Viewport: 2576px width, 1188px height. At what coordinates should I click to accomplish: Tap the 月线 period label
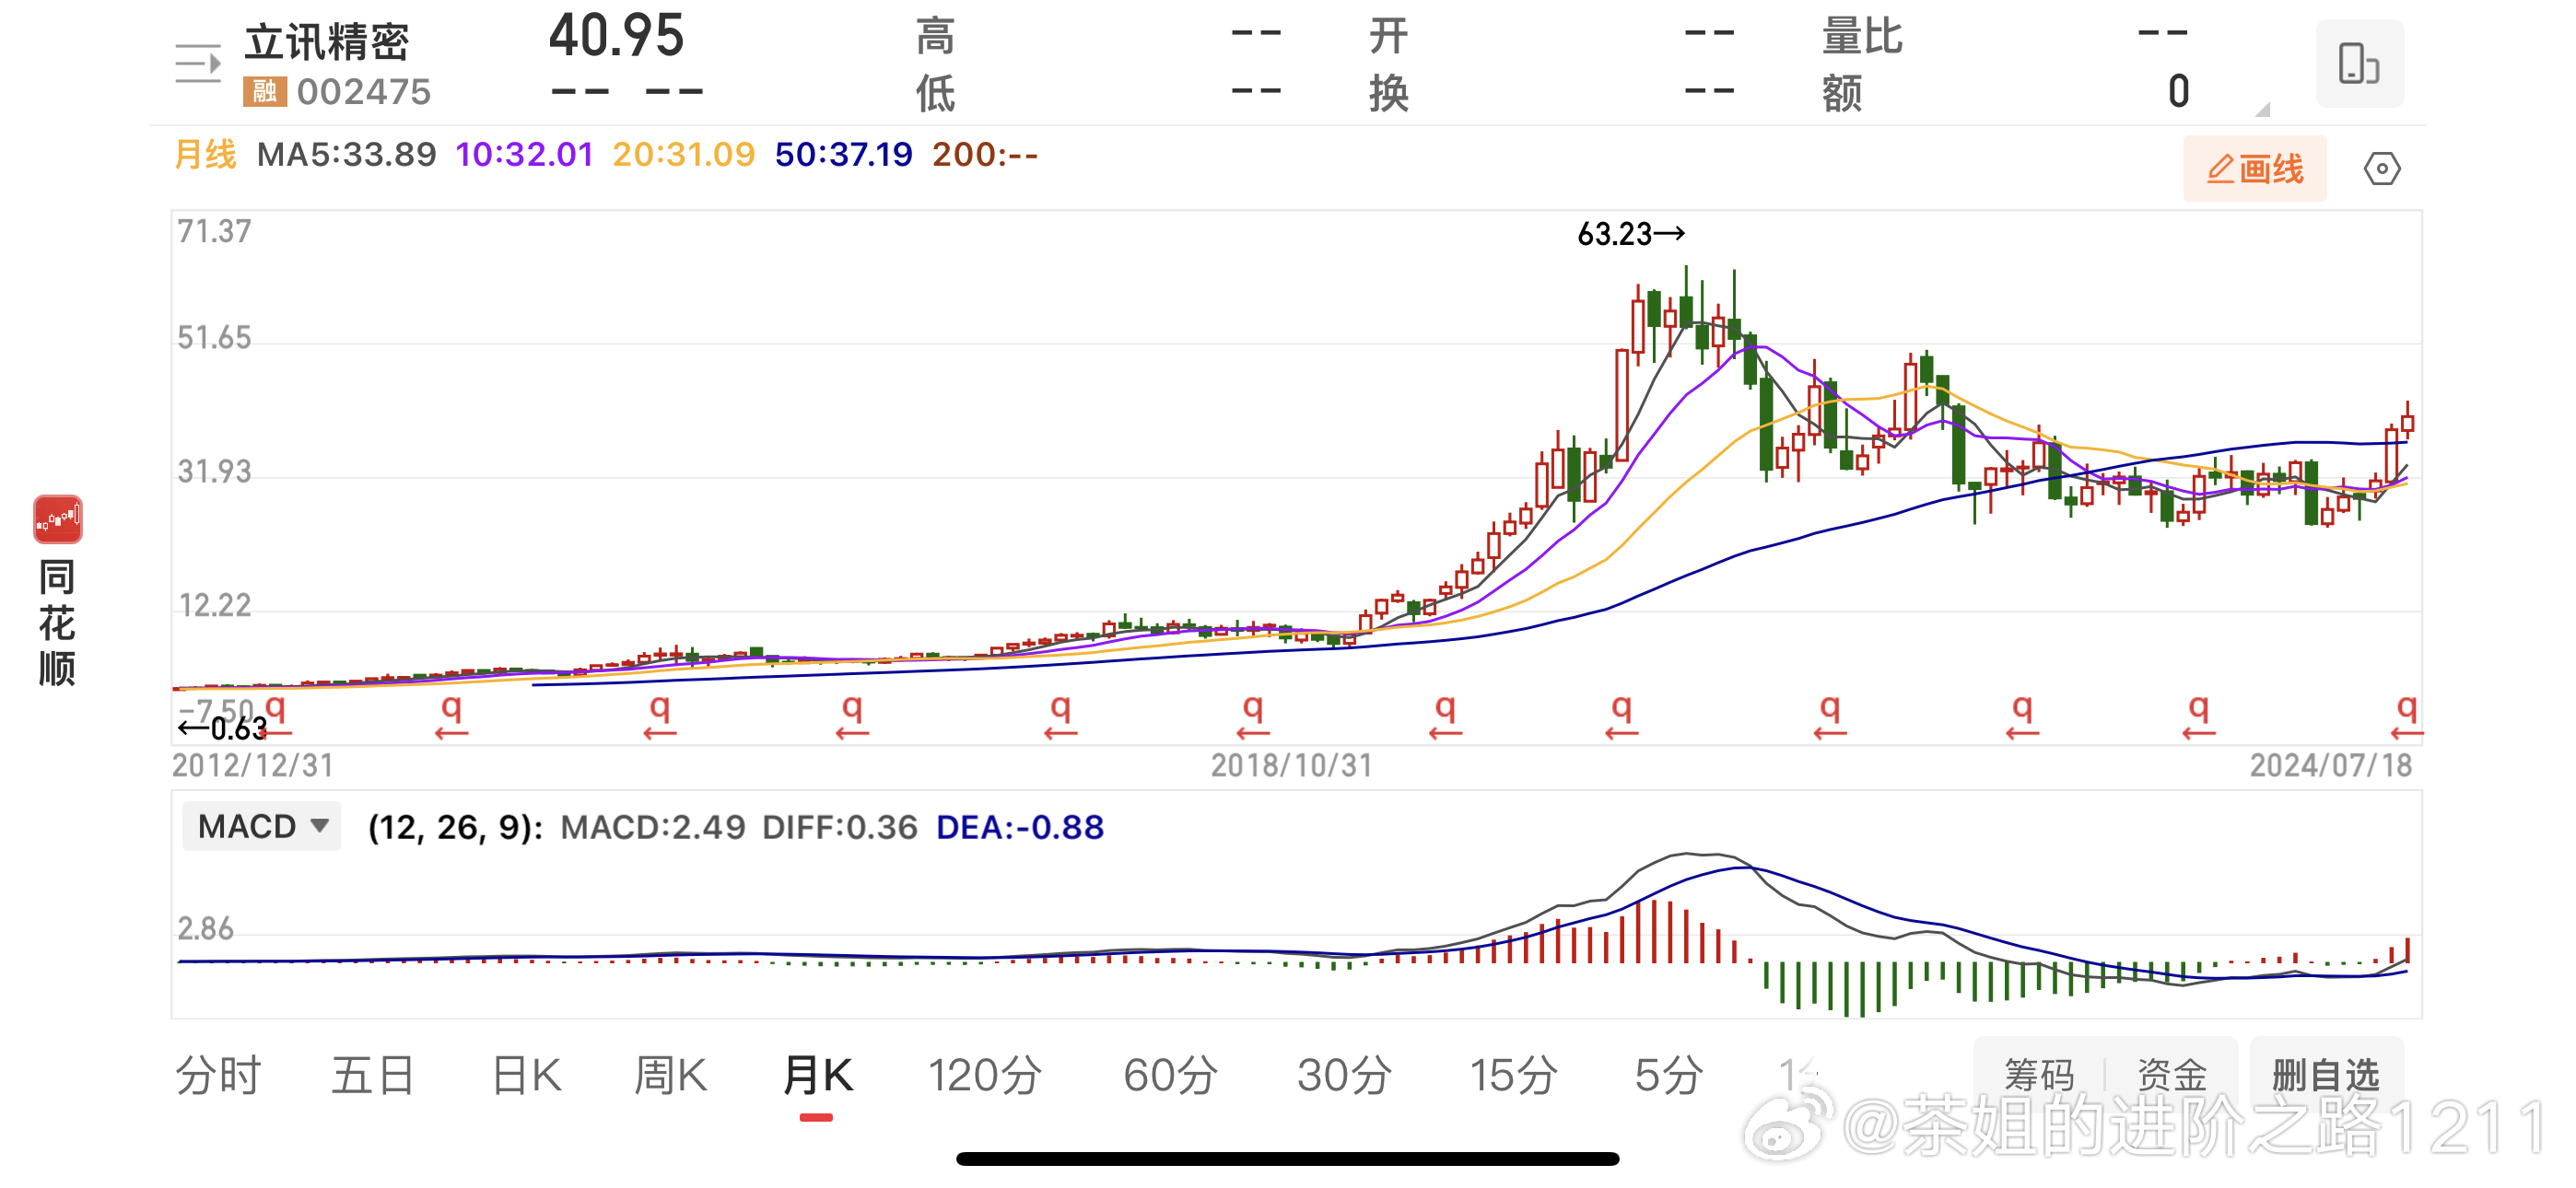click(x=205, y=154)
